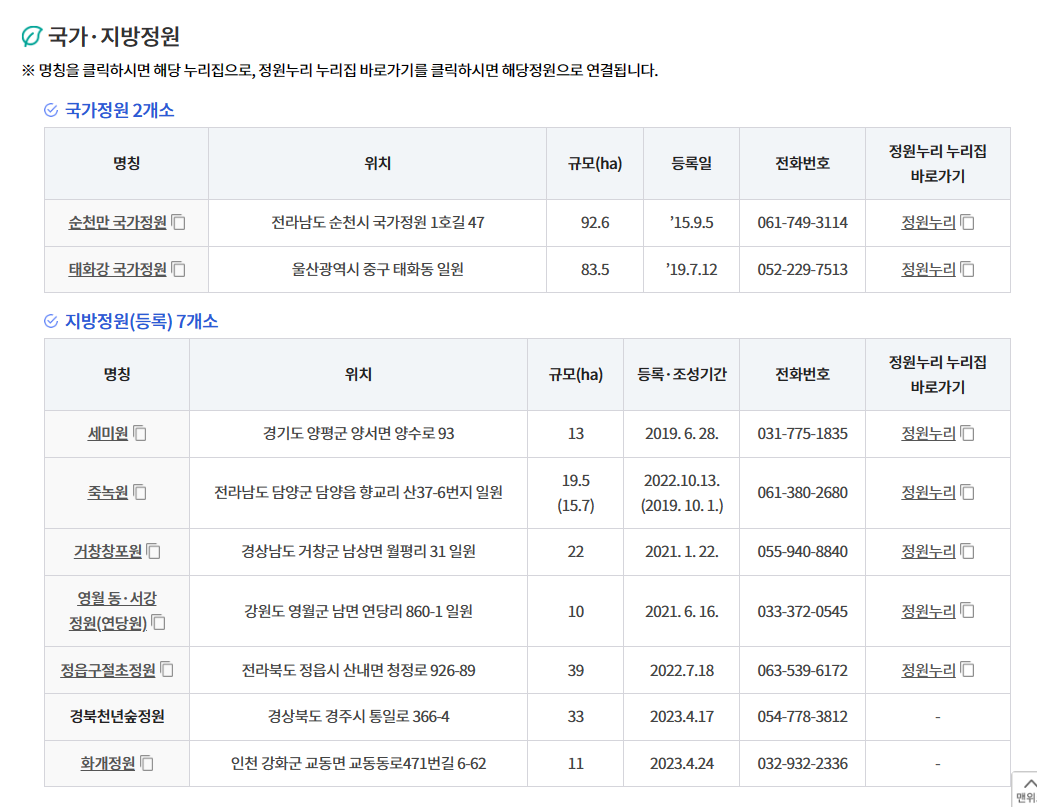Click new-window icon beside 태화강 국가정원
1037x807 pixels.
pos(179,269)
